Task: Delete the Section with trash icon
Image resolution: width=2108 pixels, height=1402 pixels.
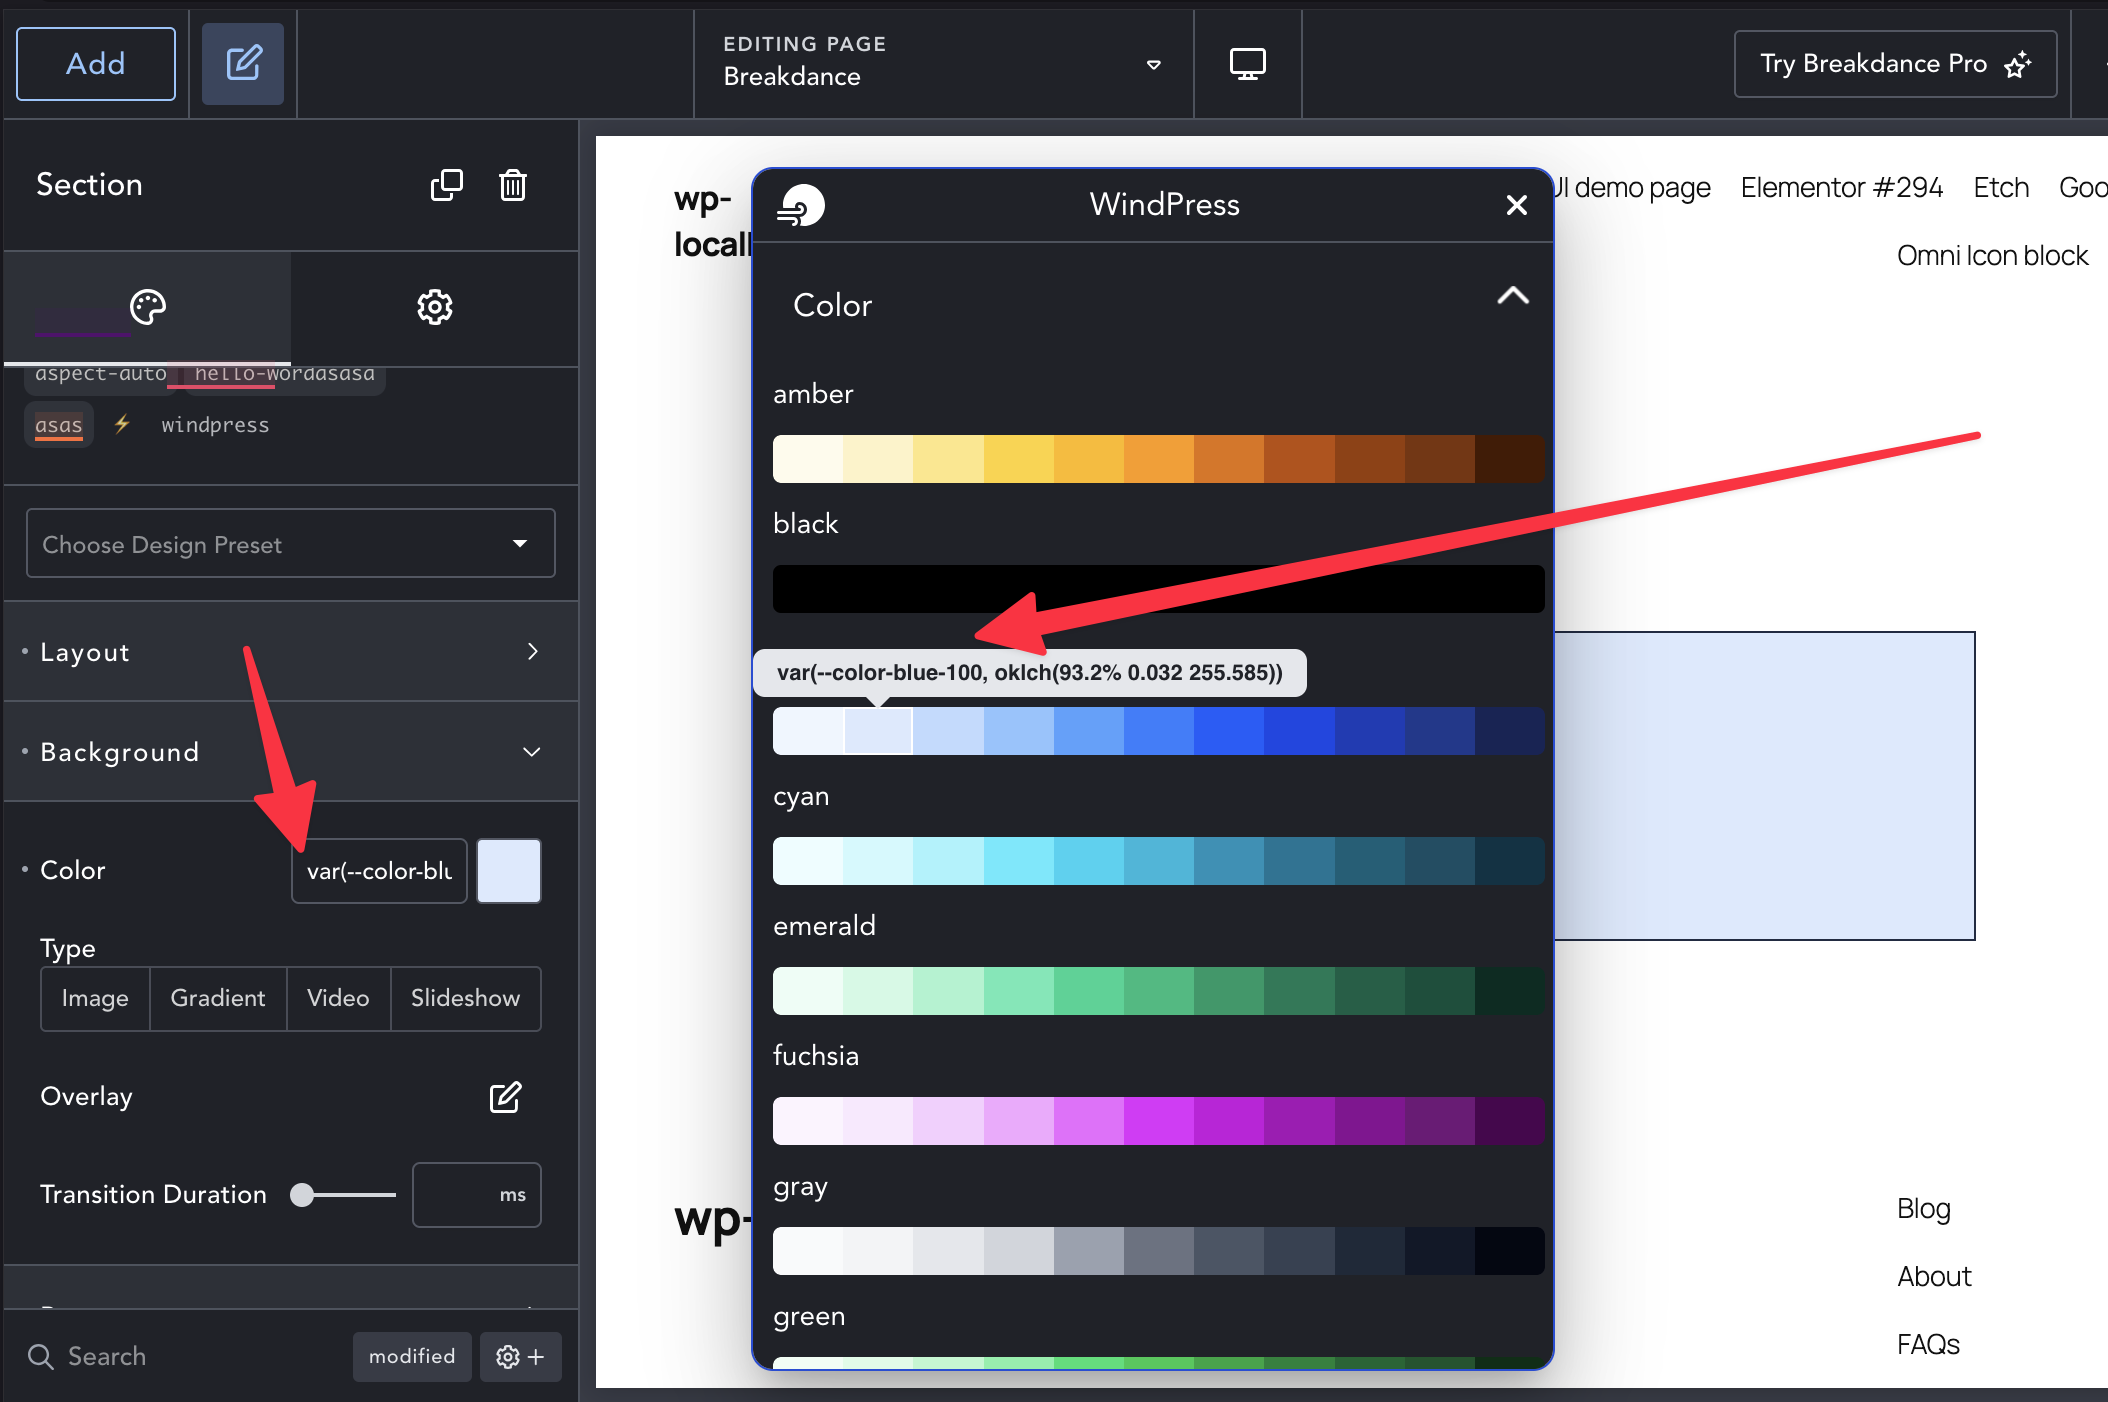Action: [513, 185]
